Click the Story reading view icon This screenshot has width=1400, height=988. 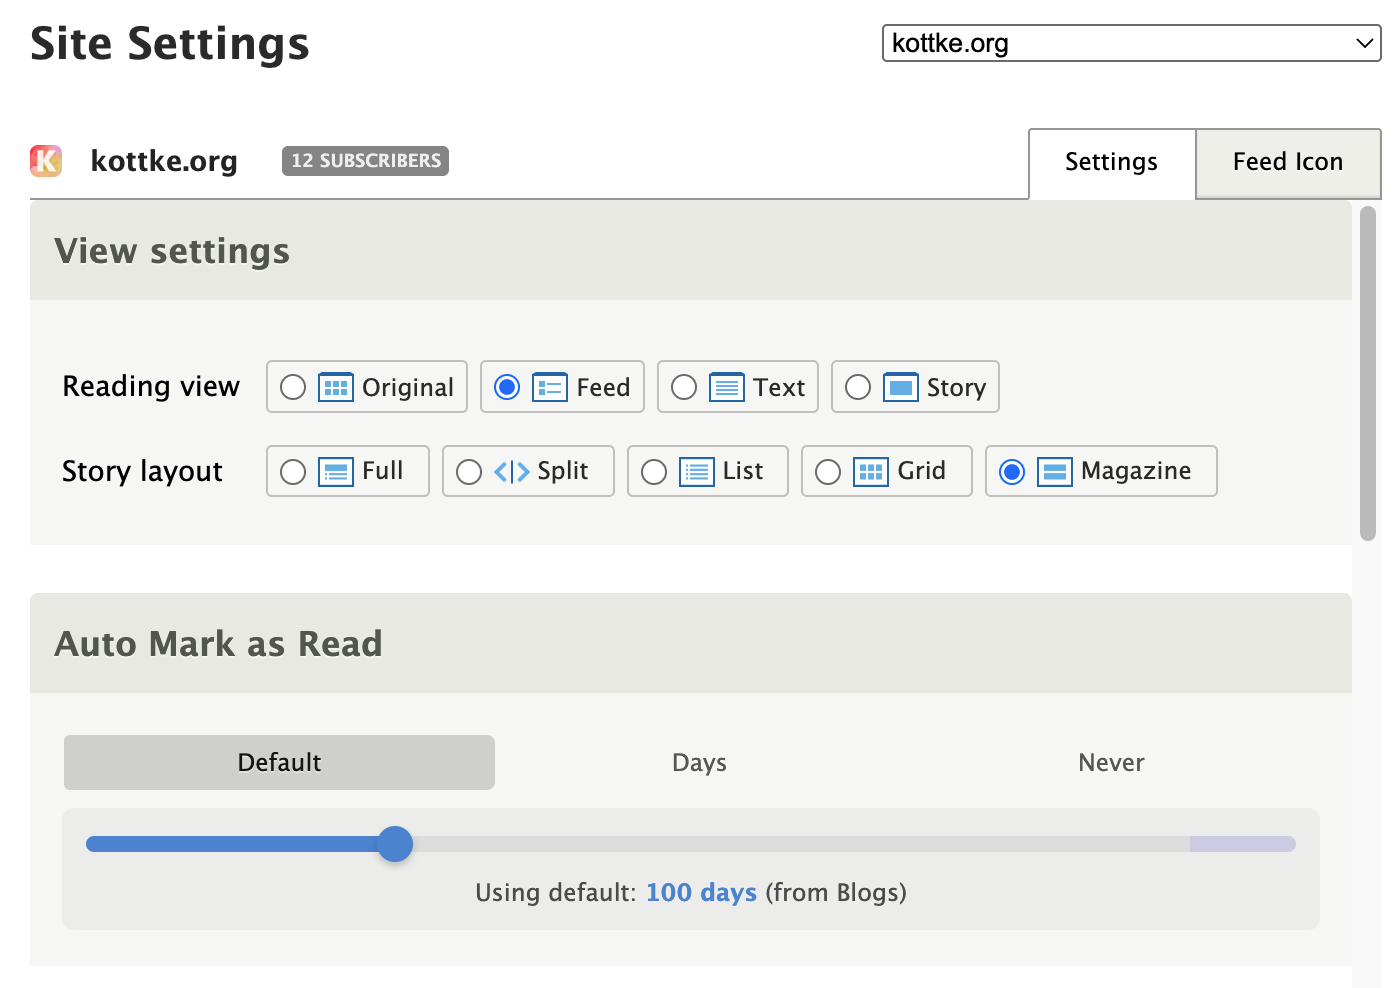coord(900,387)
